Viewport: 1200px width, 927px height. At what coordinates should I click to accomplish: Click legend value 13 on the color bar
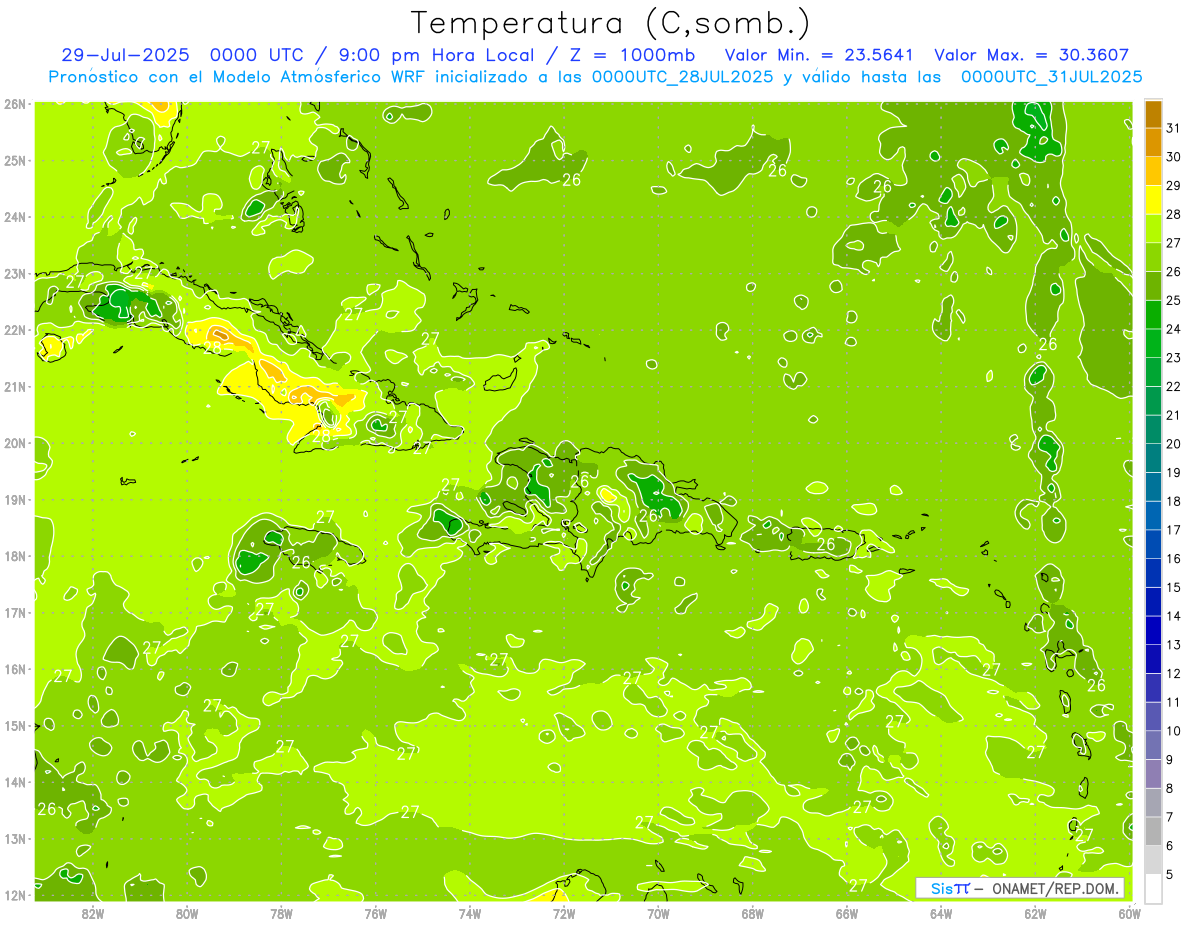[1174, 645]
